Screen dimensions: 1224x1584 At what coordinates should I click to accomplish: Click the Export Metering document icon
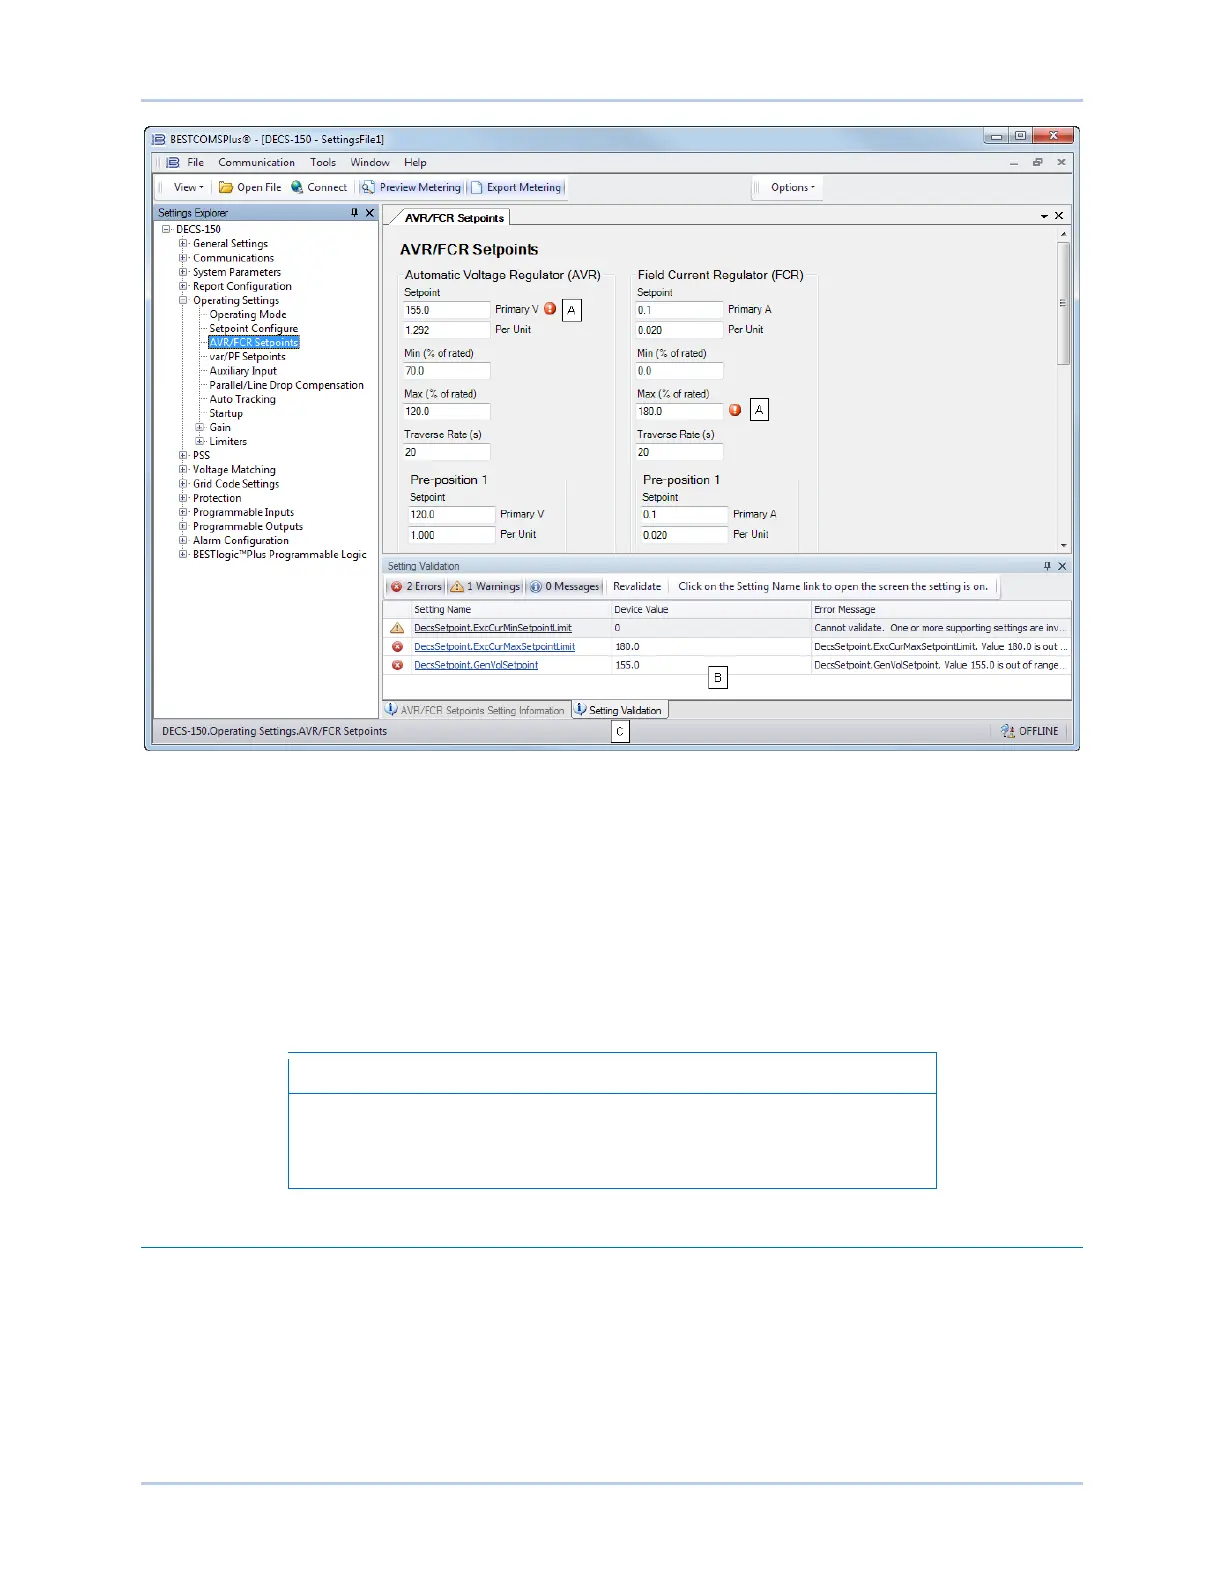click(x=477, y=187)
